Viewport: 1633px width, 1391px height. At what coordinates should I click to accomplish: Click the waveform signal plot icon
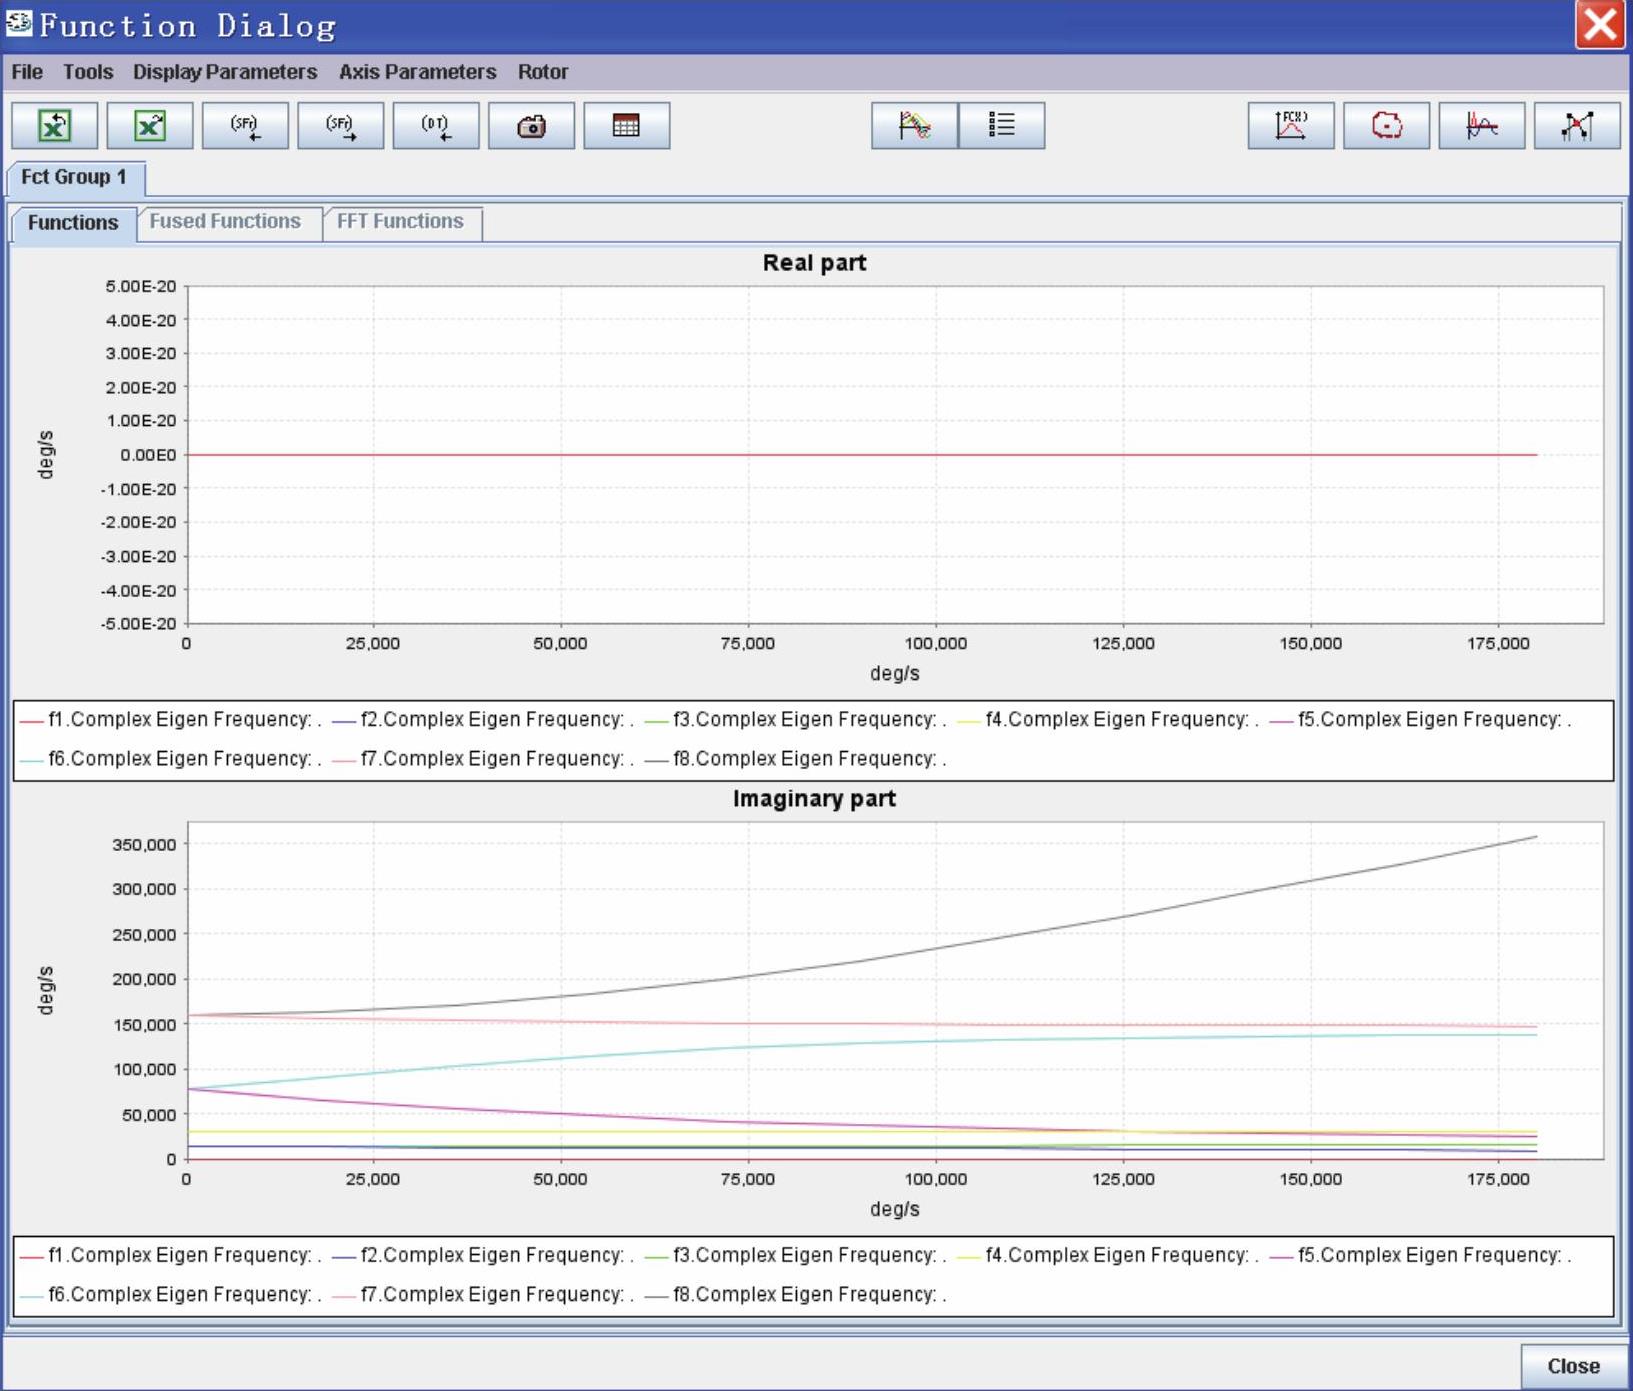(x=1481, y=126)
